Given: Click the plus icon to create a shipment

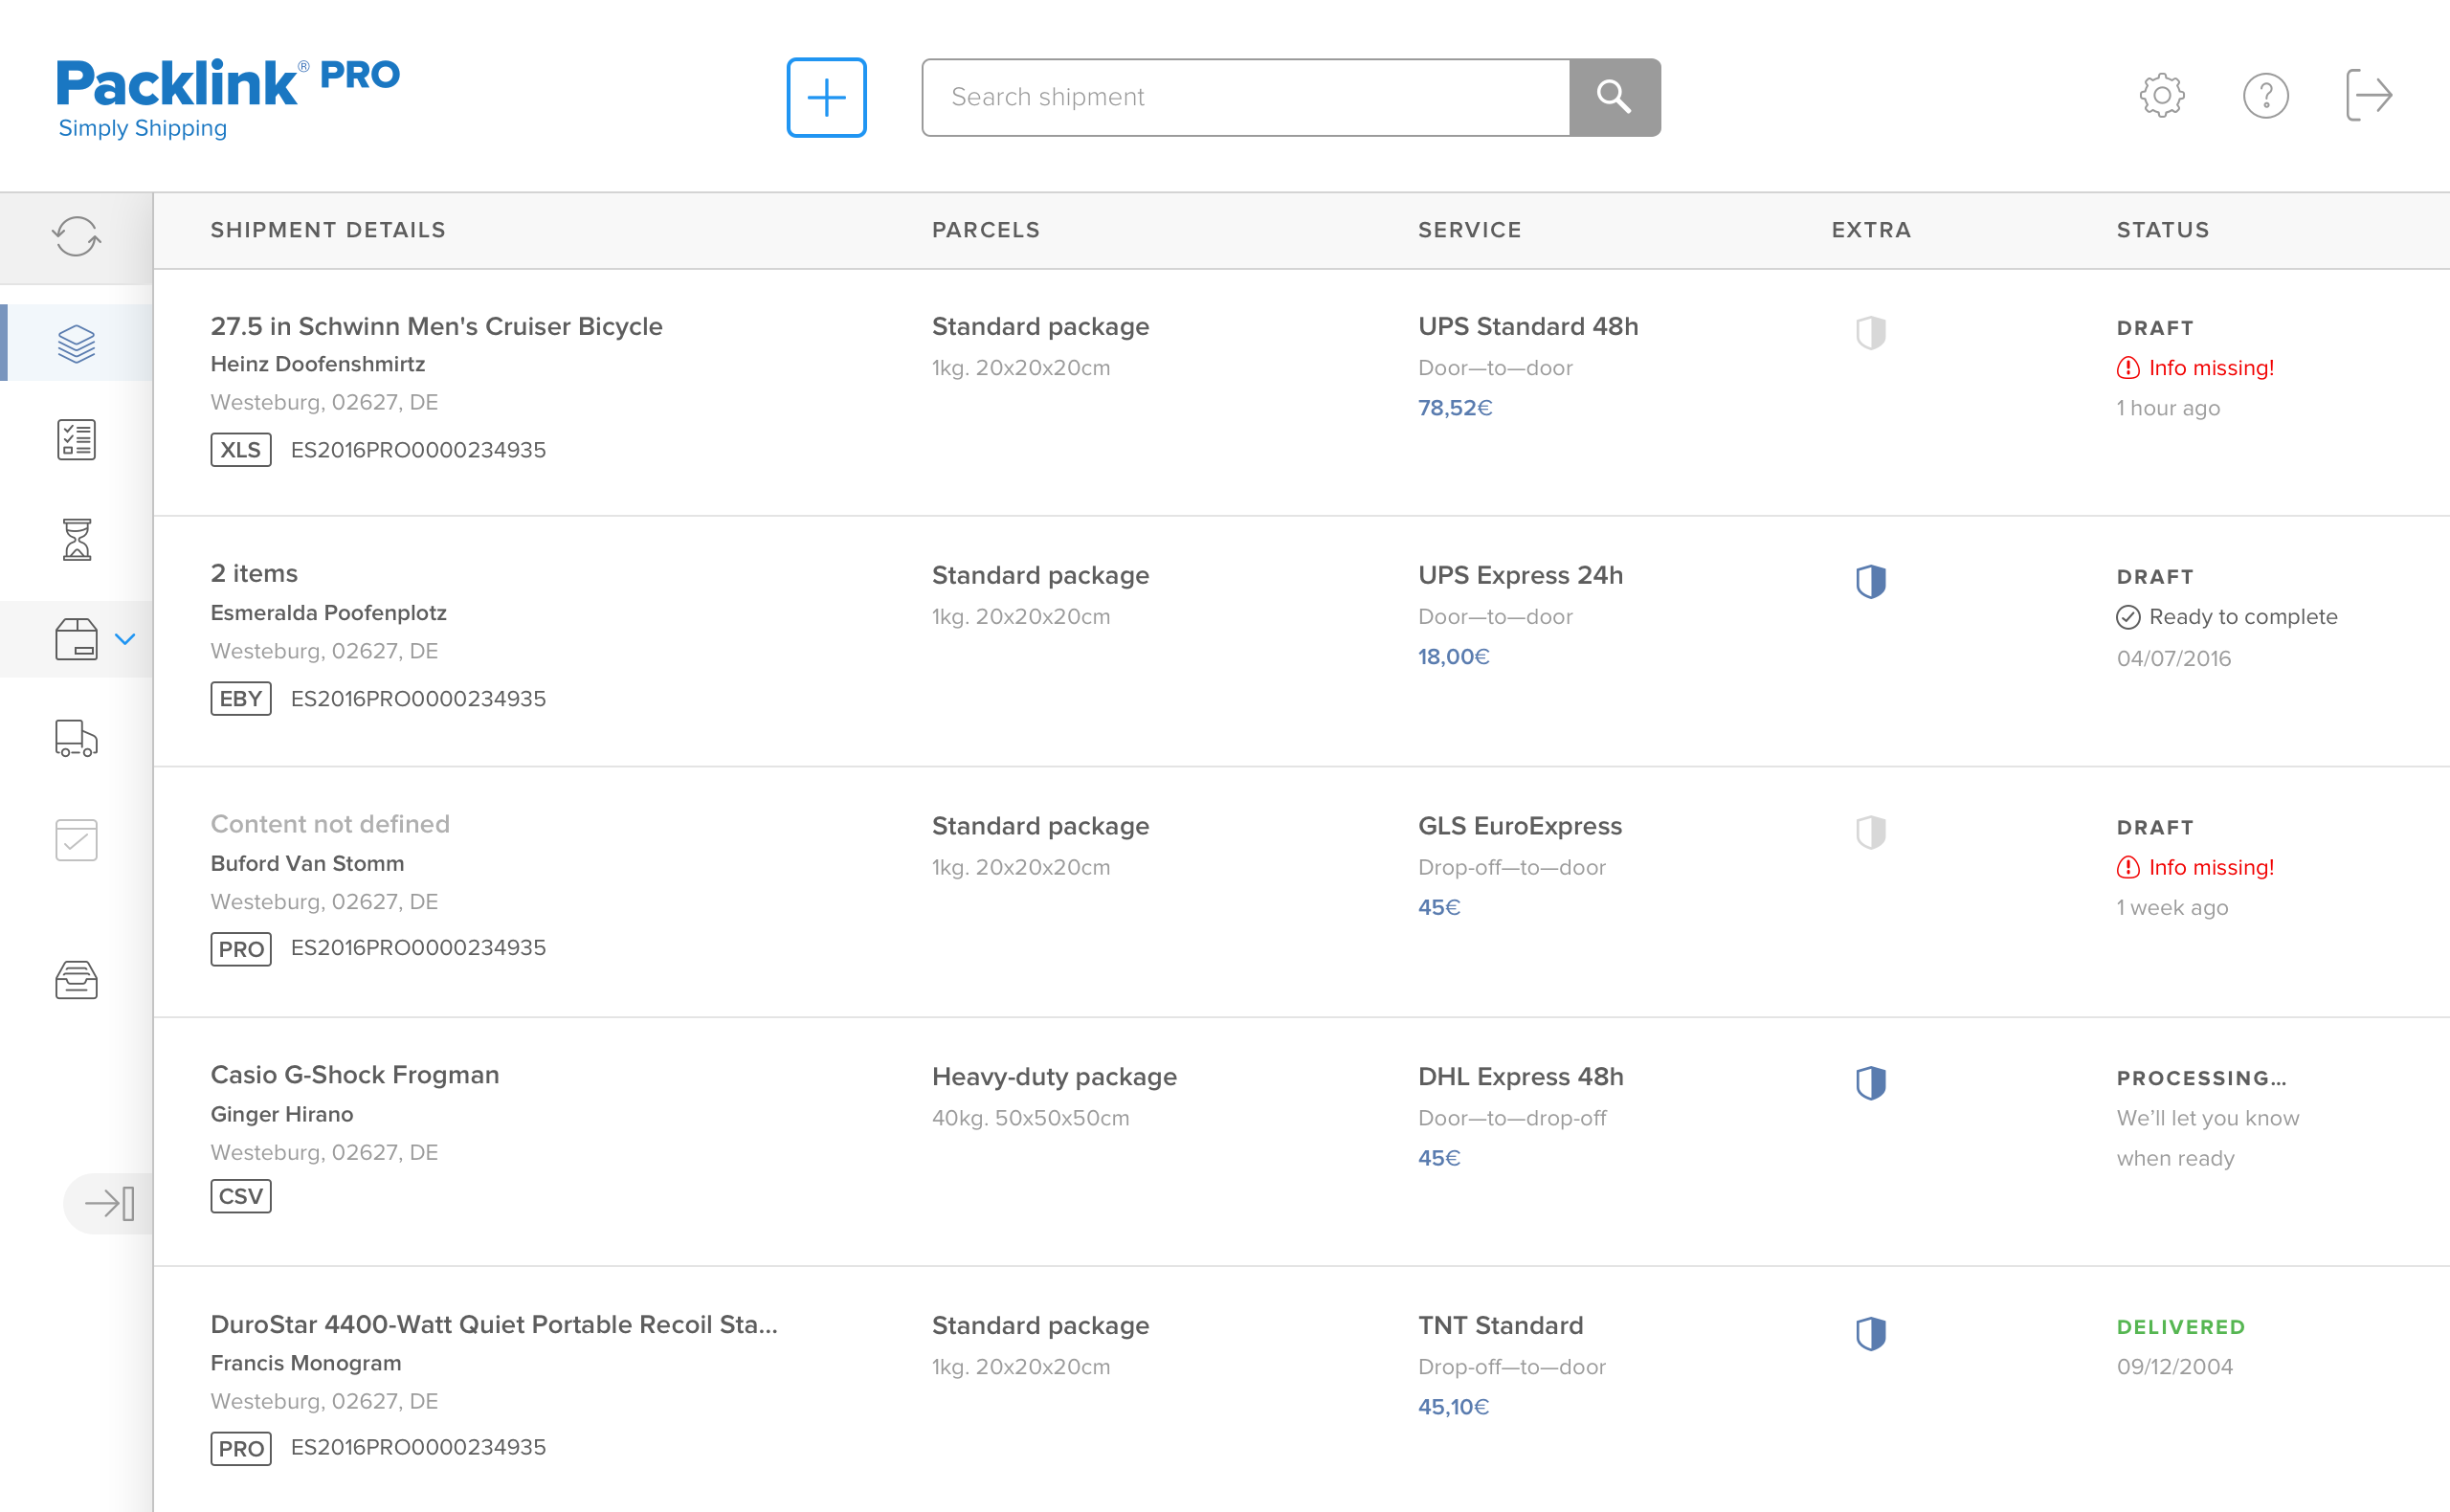Looking at the screenshot, I should 826,97.
